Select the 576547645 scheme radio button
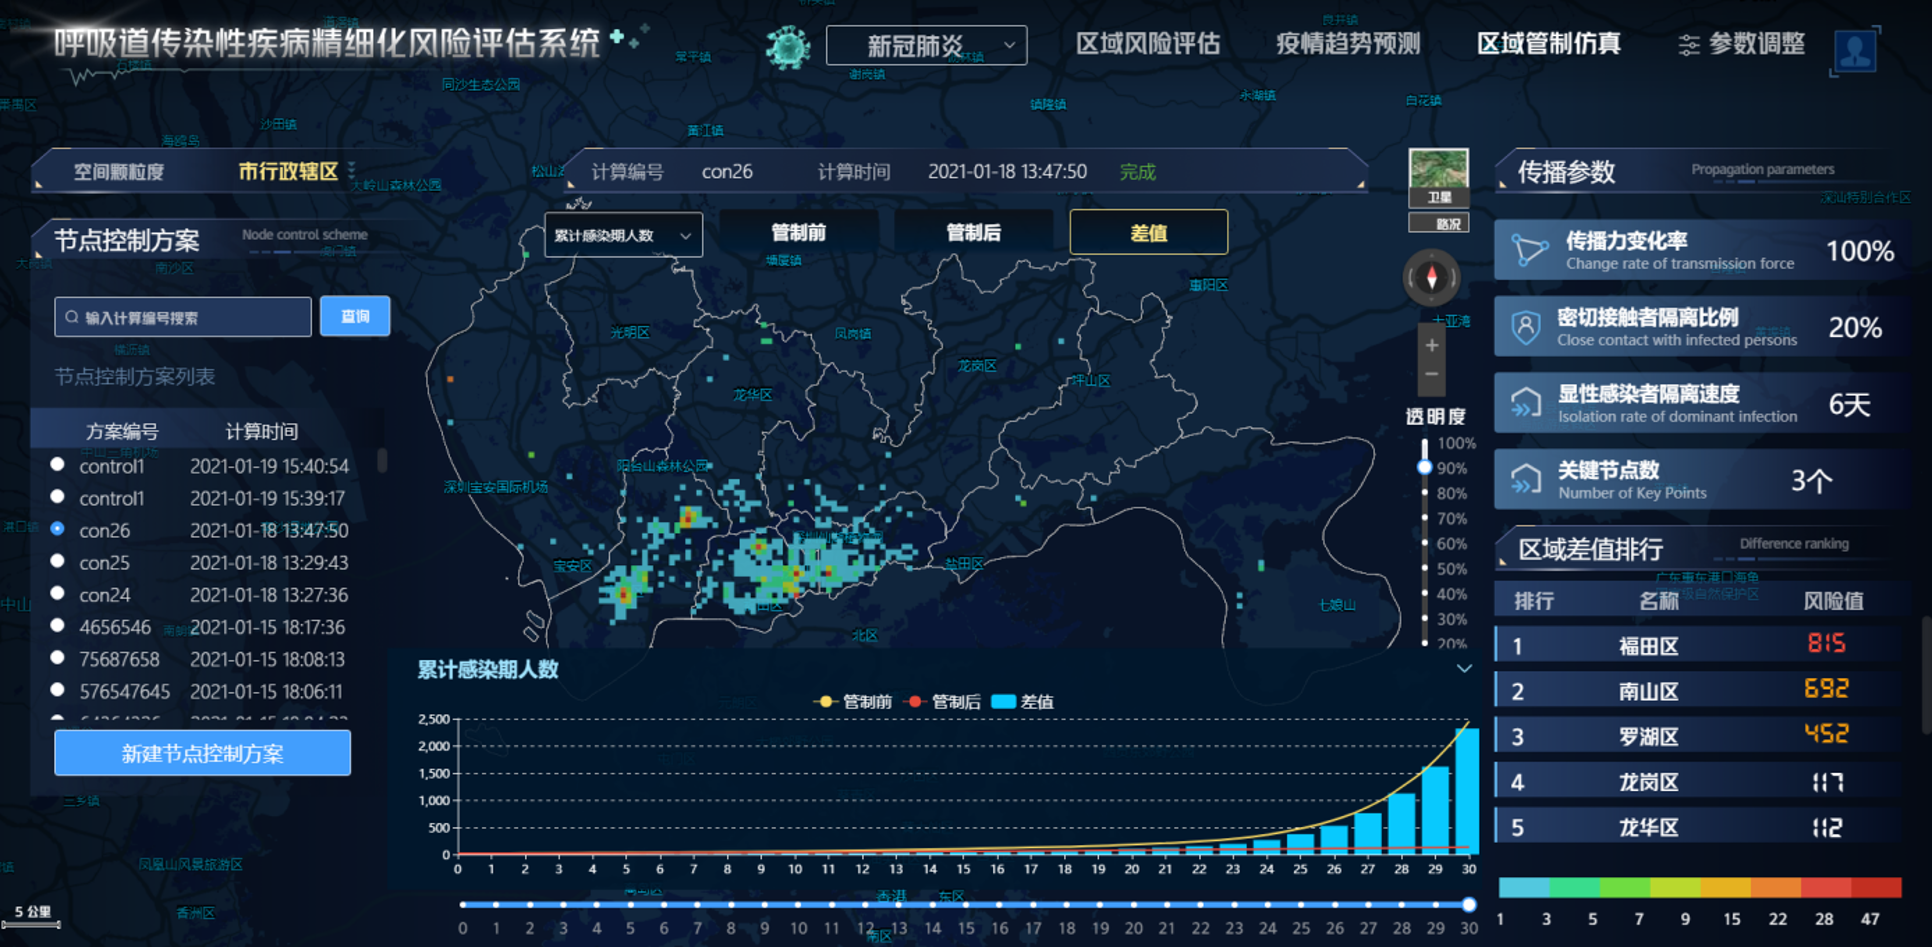Image resolution: width=1932 pixels, height=947 pixels. (58, 689)
